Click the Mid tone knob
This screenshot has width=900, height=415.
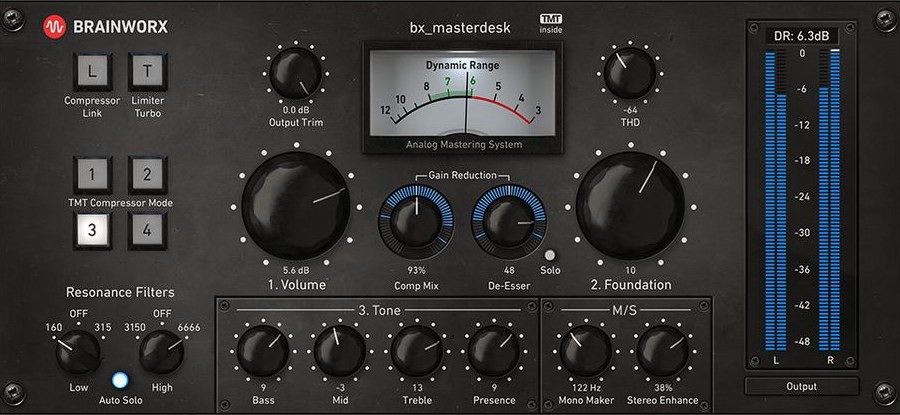click(x=340, y=351)
